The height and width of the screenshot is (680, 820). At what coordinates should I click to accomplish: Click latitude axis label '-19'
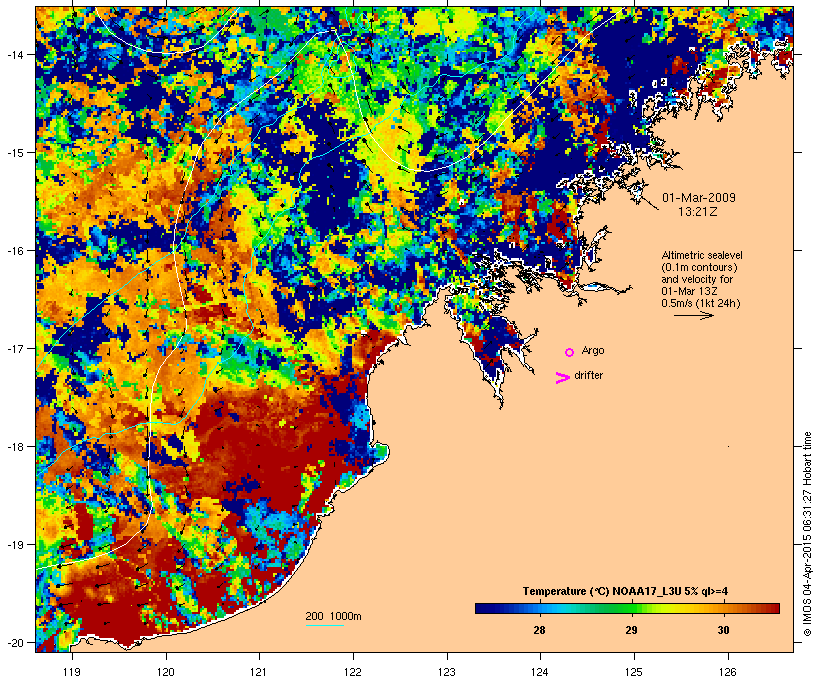tap(14, 545)
